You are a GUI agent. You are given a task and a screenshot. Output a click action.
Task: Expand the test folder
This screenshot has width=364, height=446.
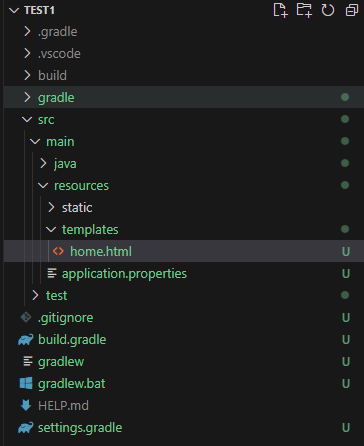35,295
